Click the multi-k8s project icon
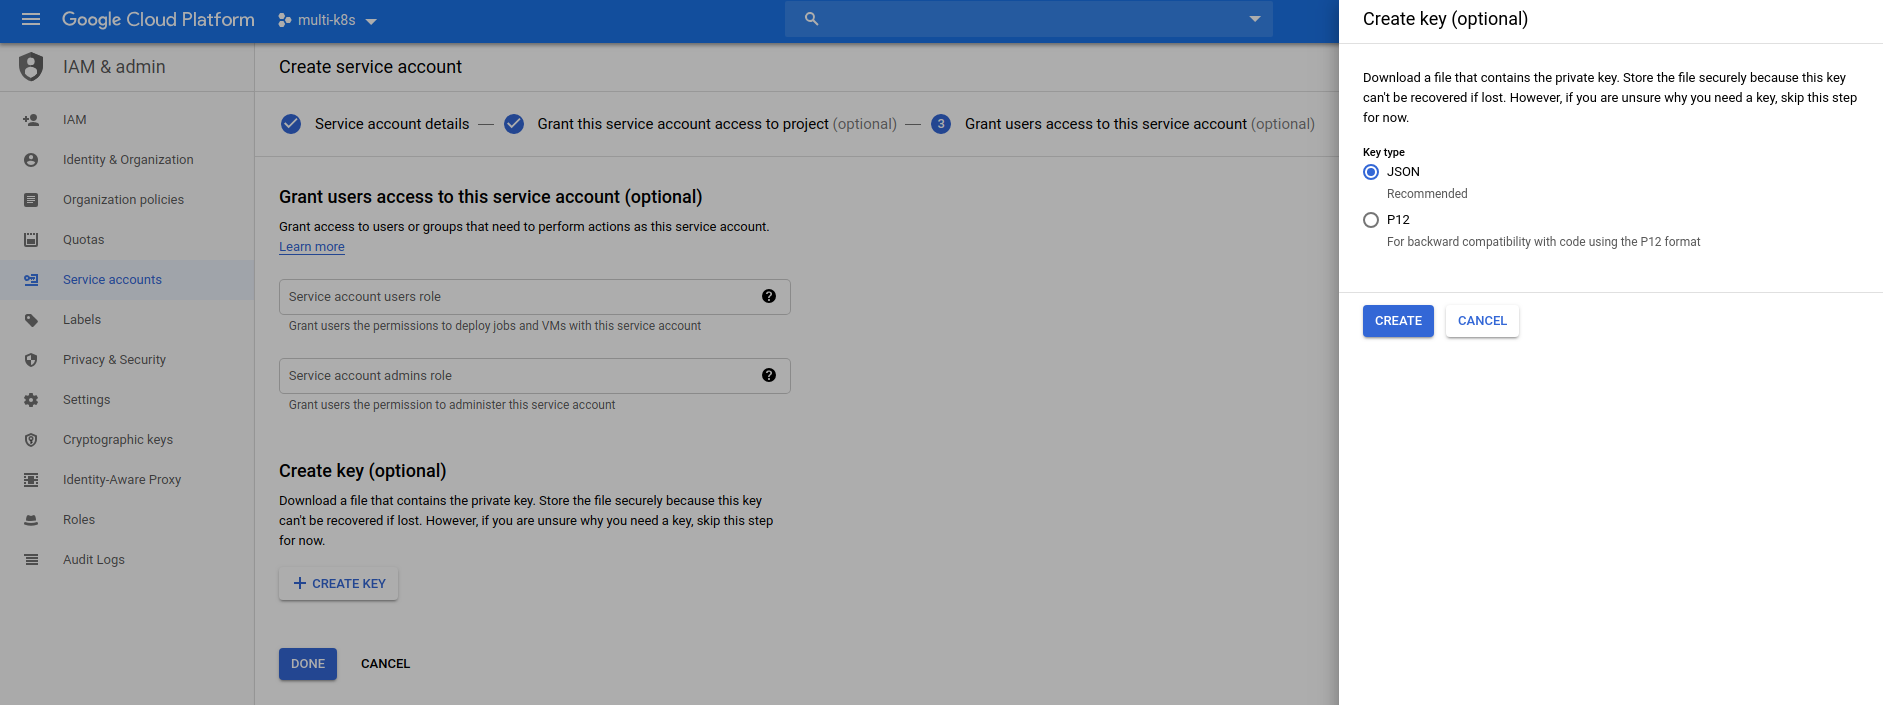The image size is (1883, 705). pyautogui.click(x=285, y=20)
